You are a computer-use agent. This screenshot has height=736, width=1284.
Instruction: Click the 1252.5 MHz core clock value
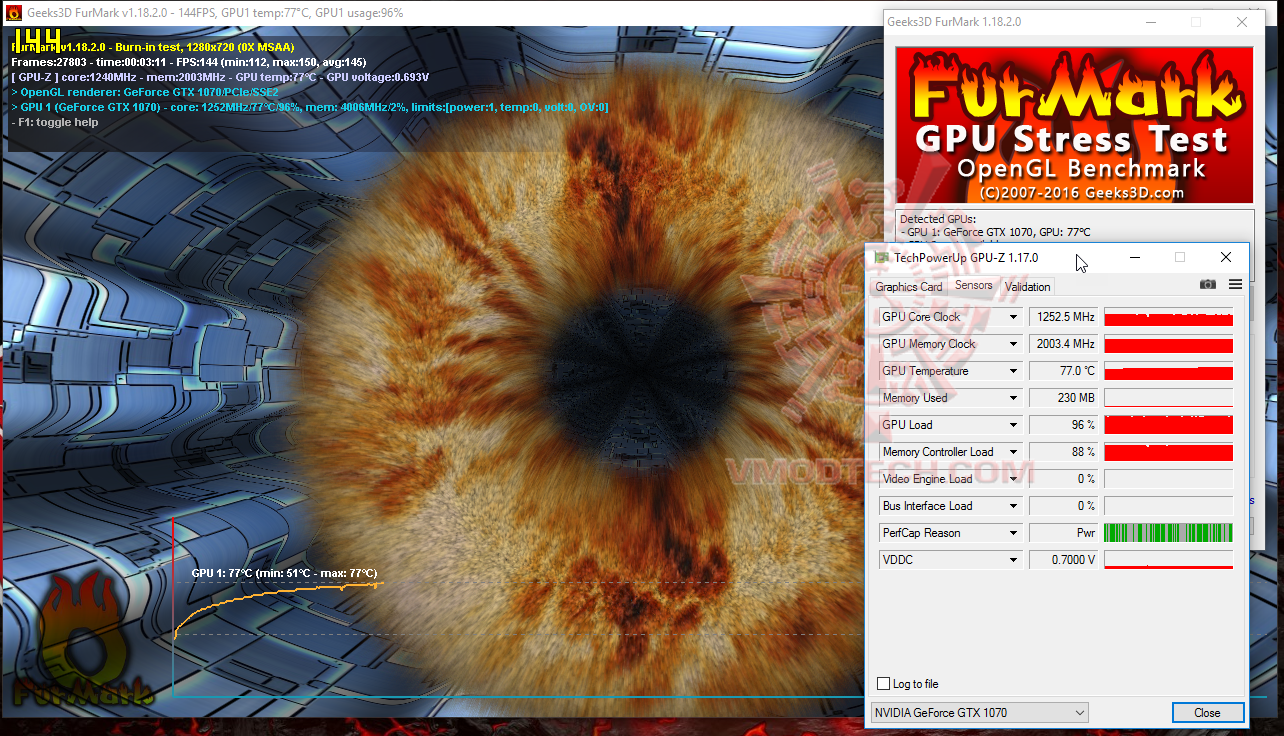(x=1064, y=317)
